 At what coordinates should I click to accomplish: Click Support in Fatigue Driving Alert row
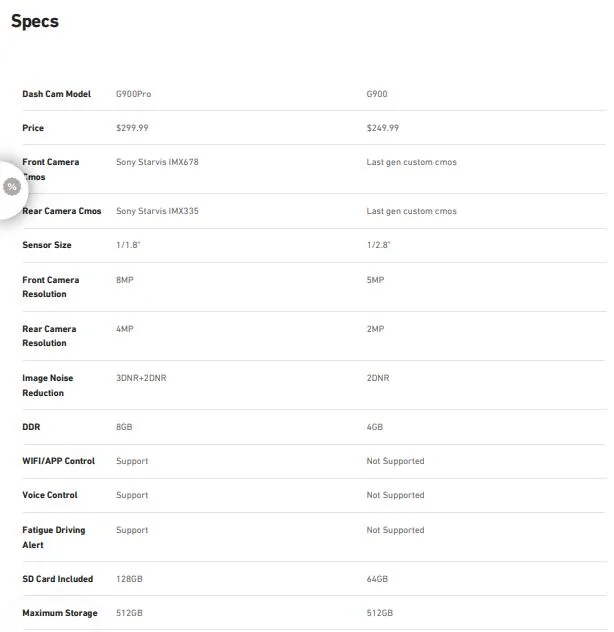tap(132, 530)
